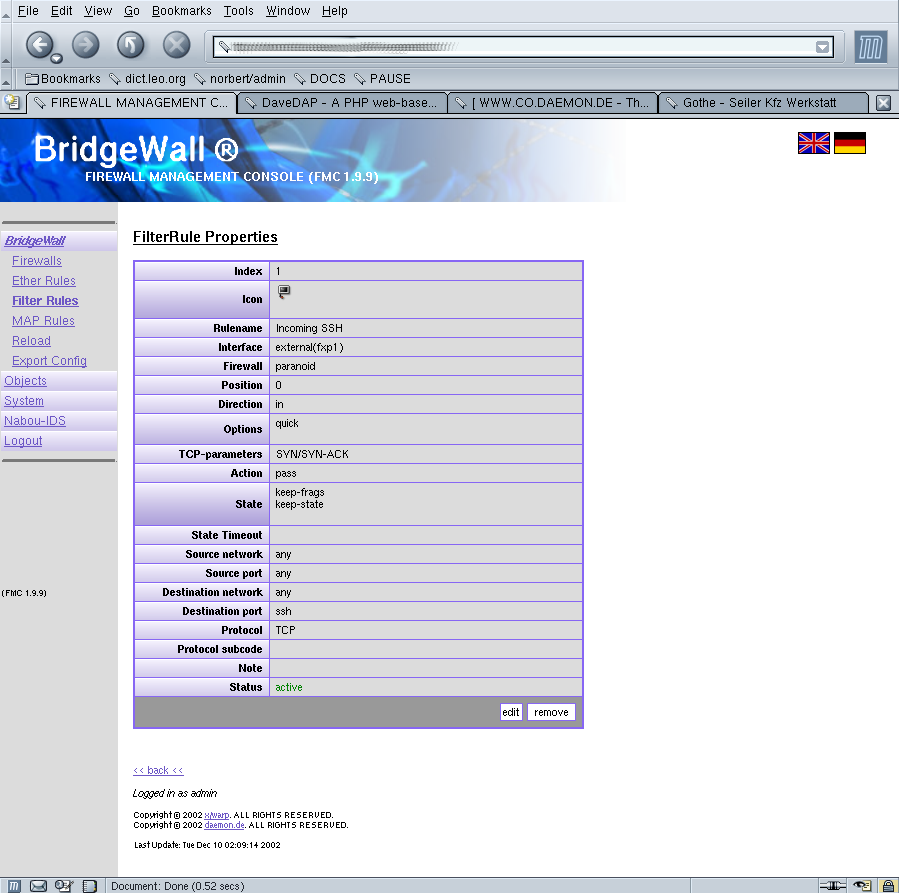Viewport: 899px width, 893px height.
Task: Open the Tools menu
Action: click(x=239, y=11)
